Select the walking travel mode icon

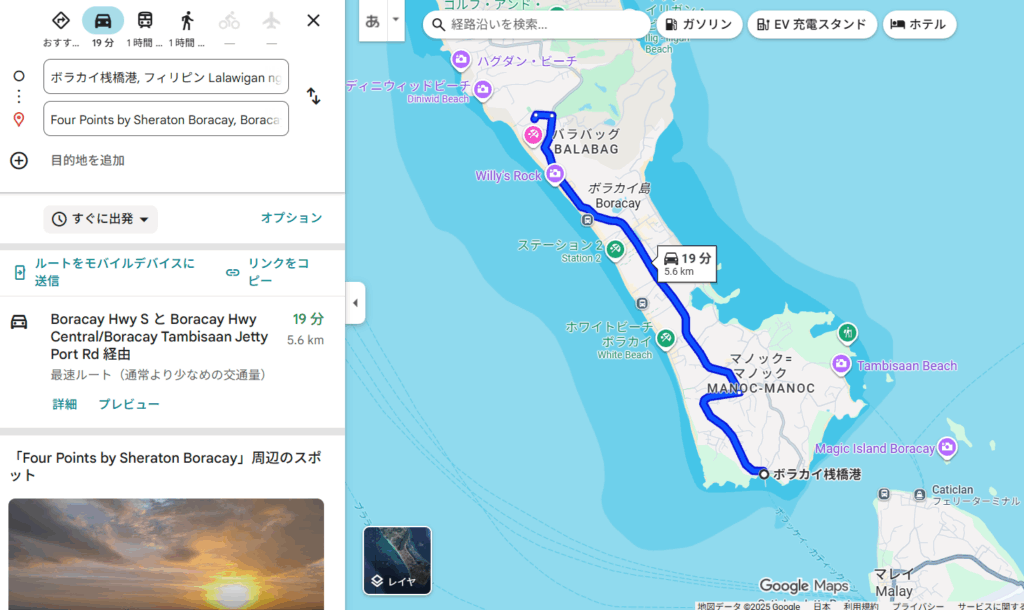pyautogui.click(x=187, y=21)
